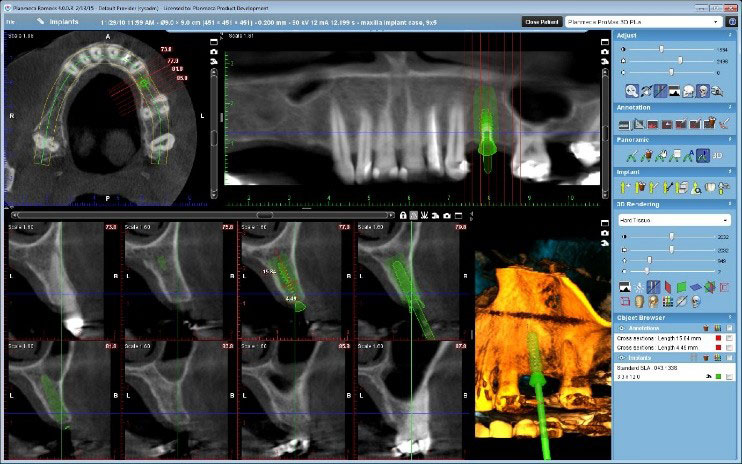Collapse the Object Browser panel
Image resolution: width=742 pixels, height=464 pixels.
729,316
